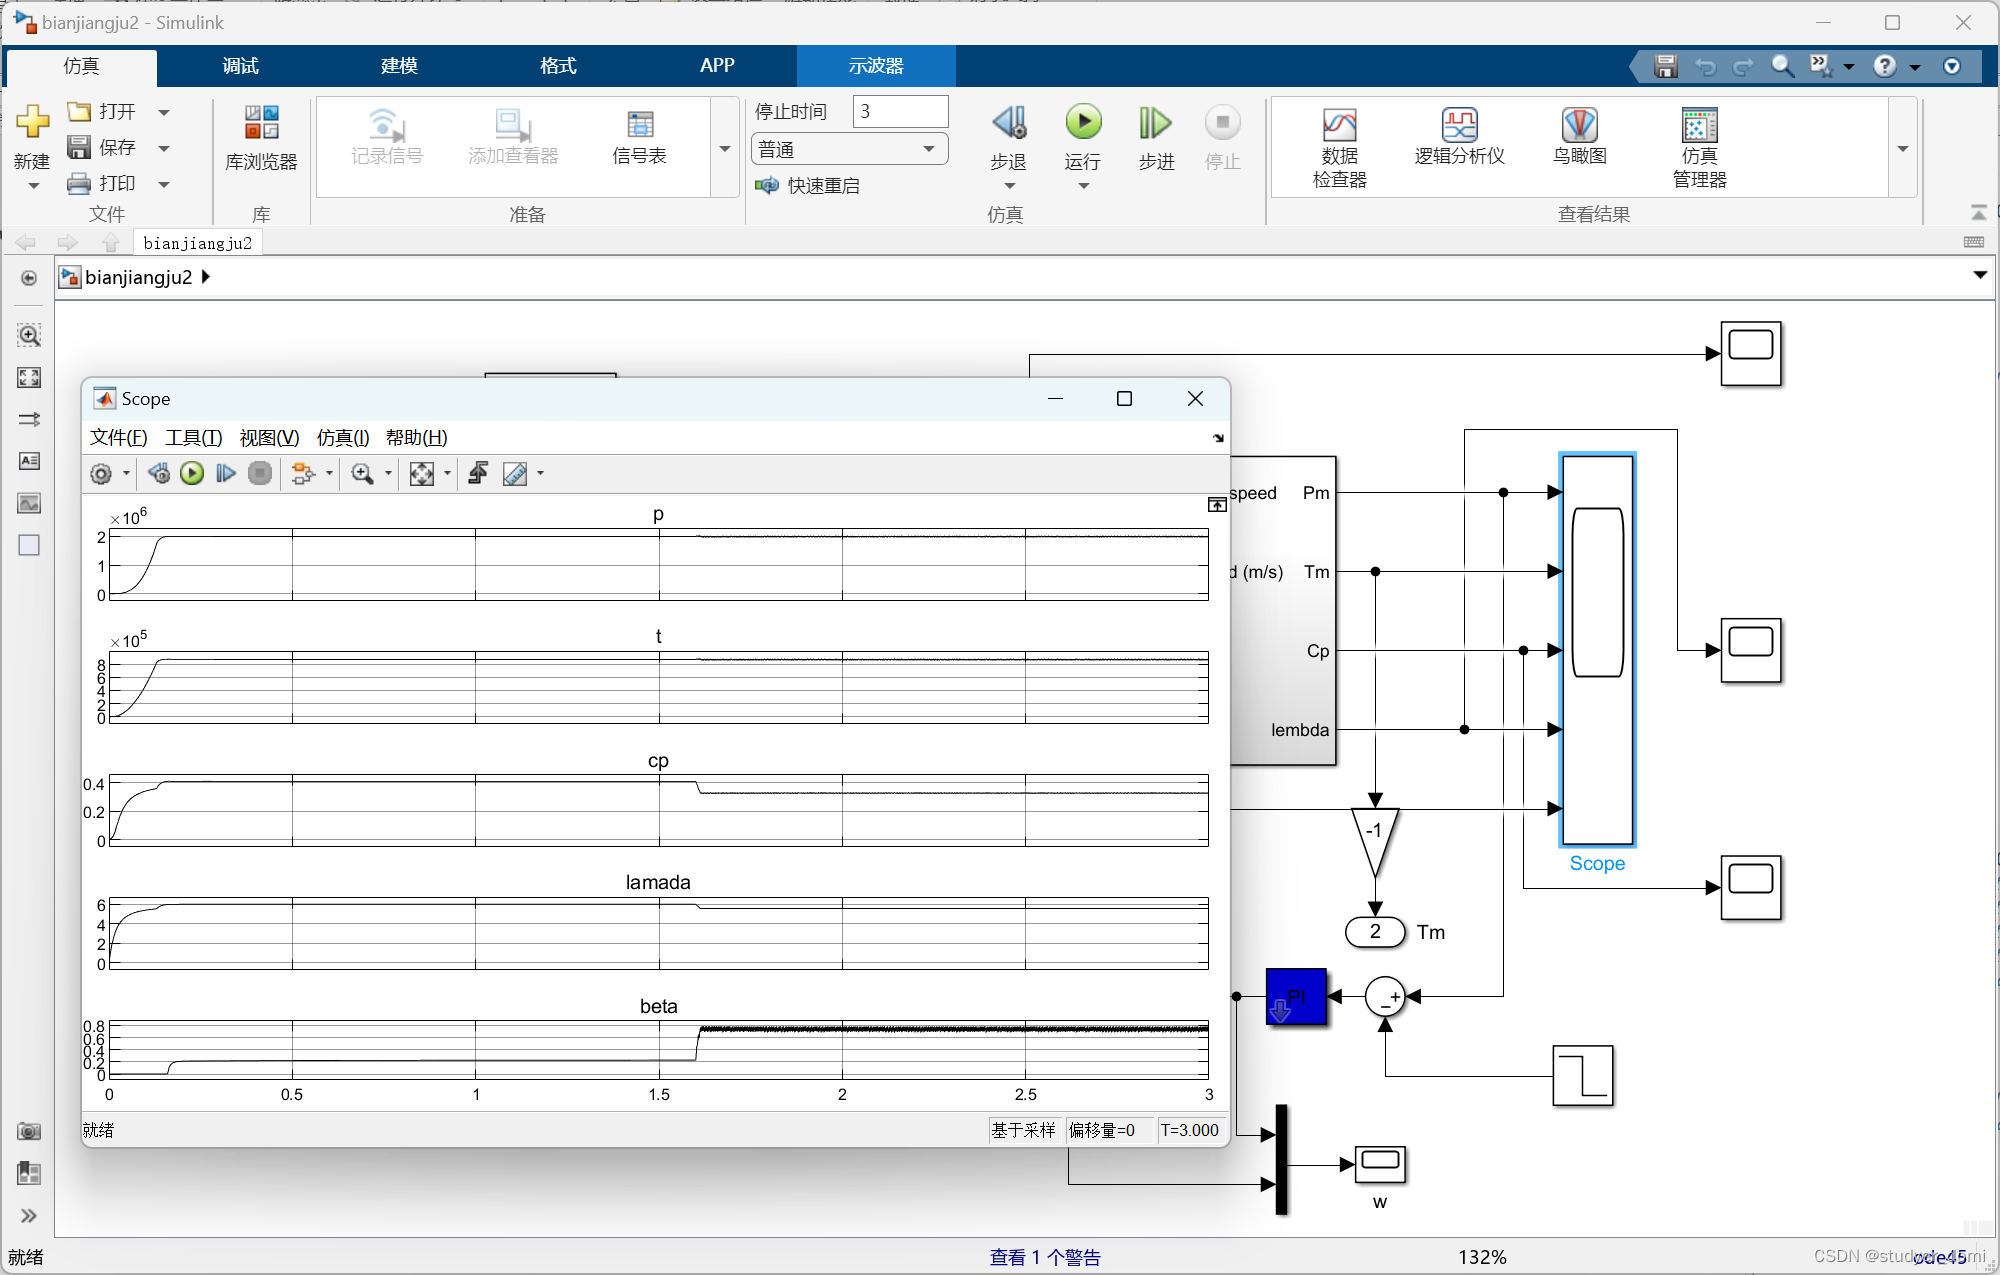Expand the Scope zoom tool dropdown arrow
Viewport: 2000px width, 1275px height.
coord(388,474)
